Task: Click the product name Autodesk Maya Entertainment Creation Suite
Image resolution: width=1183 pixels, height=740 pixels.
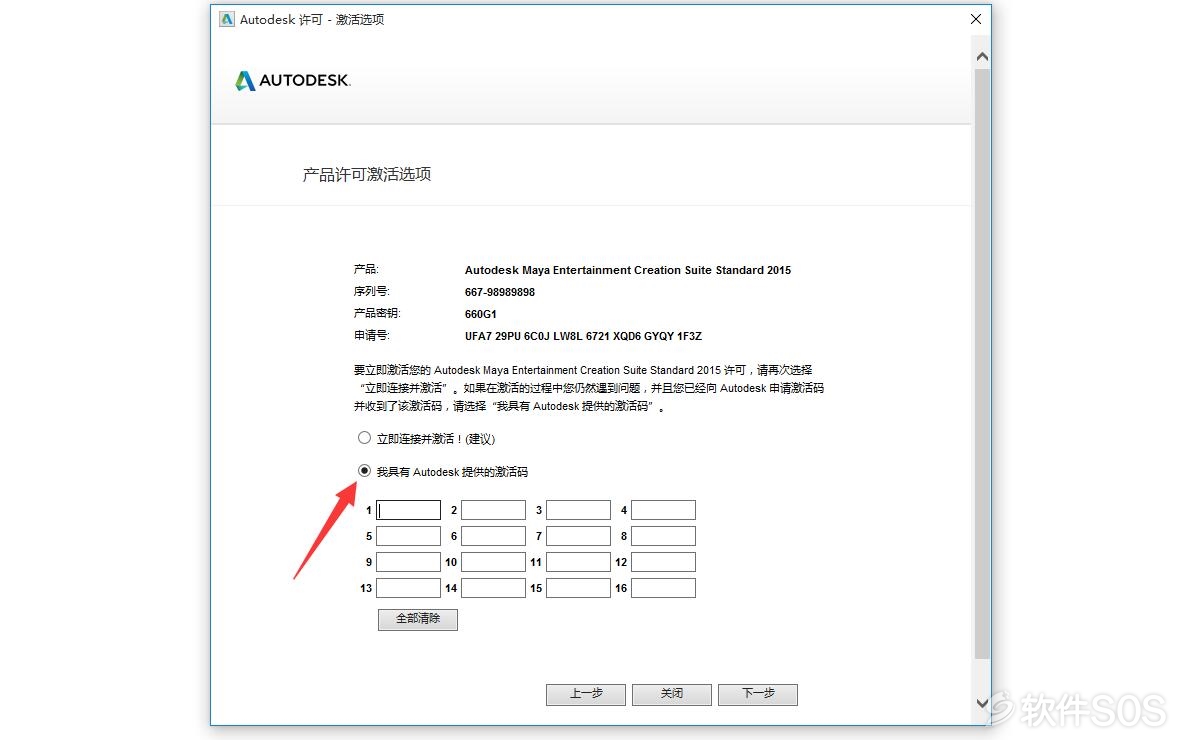Action: pyautogui.click(x=628, y=270)
